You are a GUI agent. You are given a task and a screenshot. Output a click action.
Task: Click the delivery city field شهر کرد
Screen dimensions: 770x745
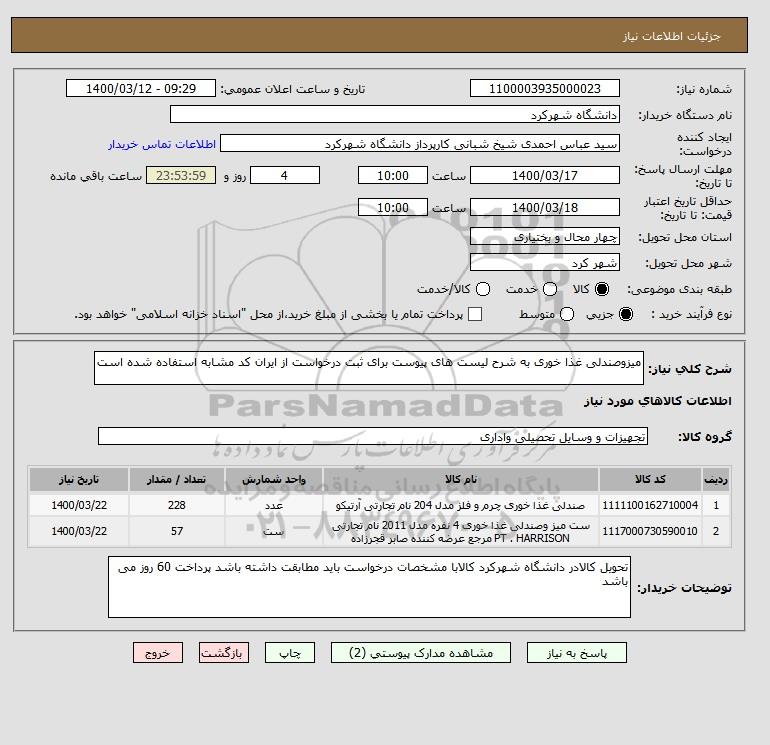pos(545,263)
